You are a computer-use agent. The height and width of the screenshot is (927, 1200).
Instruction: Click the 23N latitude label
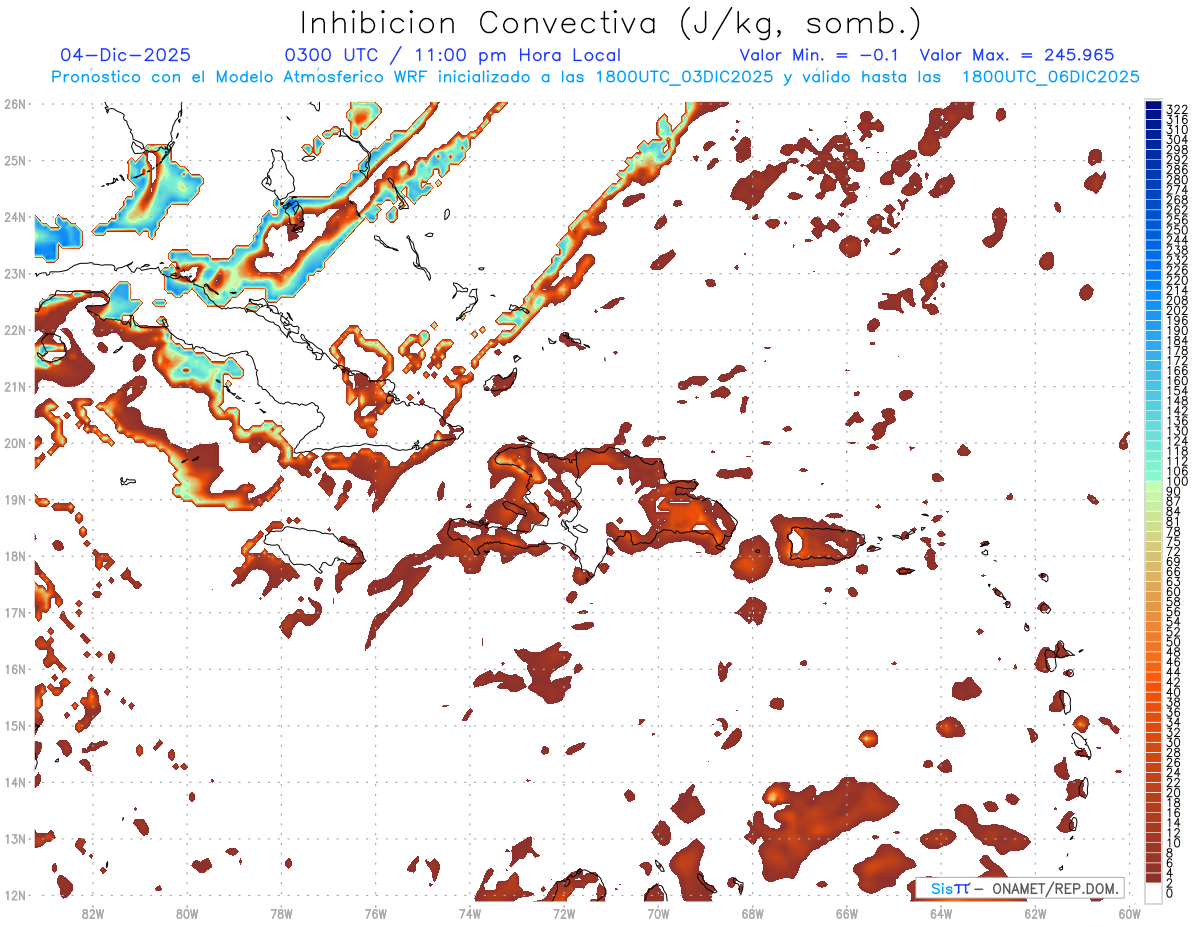coord(15,273)
